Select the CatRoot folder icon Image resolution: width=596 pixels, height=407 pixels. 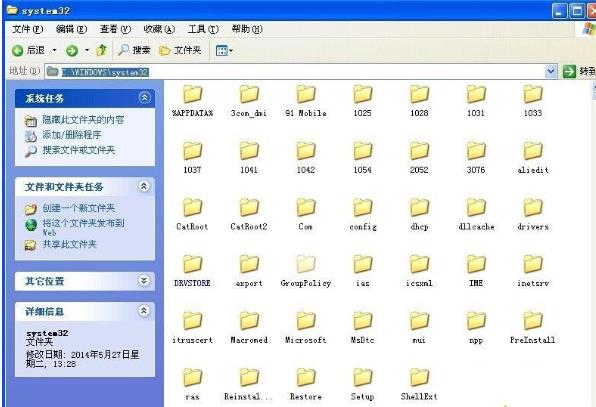pos(193,207)
